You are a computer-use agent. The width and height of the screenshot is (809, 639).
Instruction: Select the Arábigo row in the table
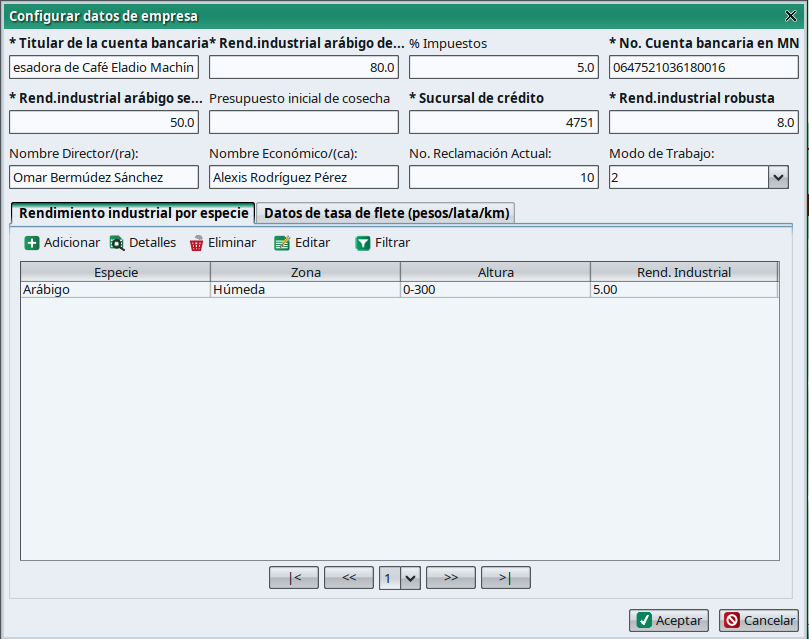(x=115, y=290)
